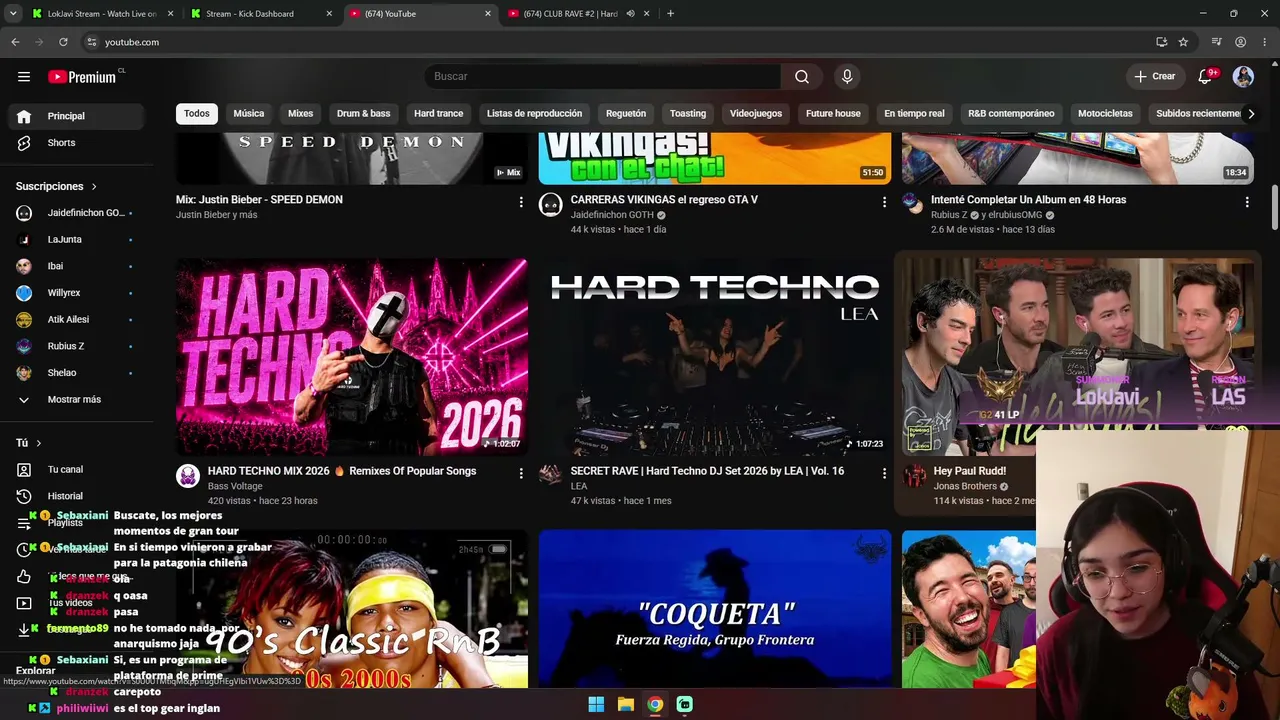Open the tab search dropdown arrow
Screen dimensions: 1280x720
tap(13, 14)
